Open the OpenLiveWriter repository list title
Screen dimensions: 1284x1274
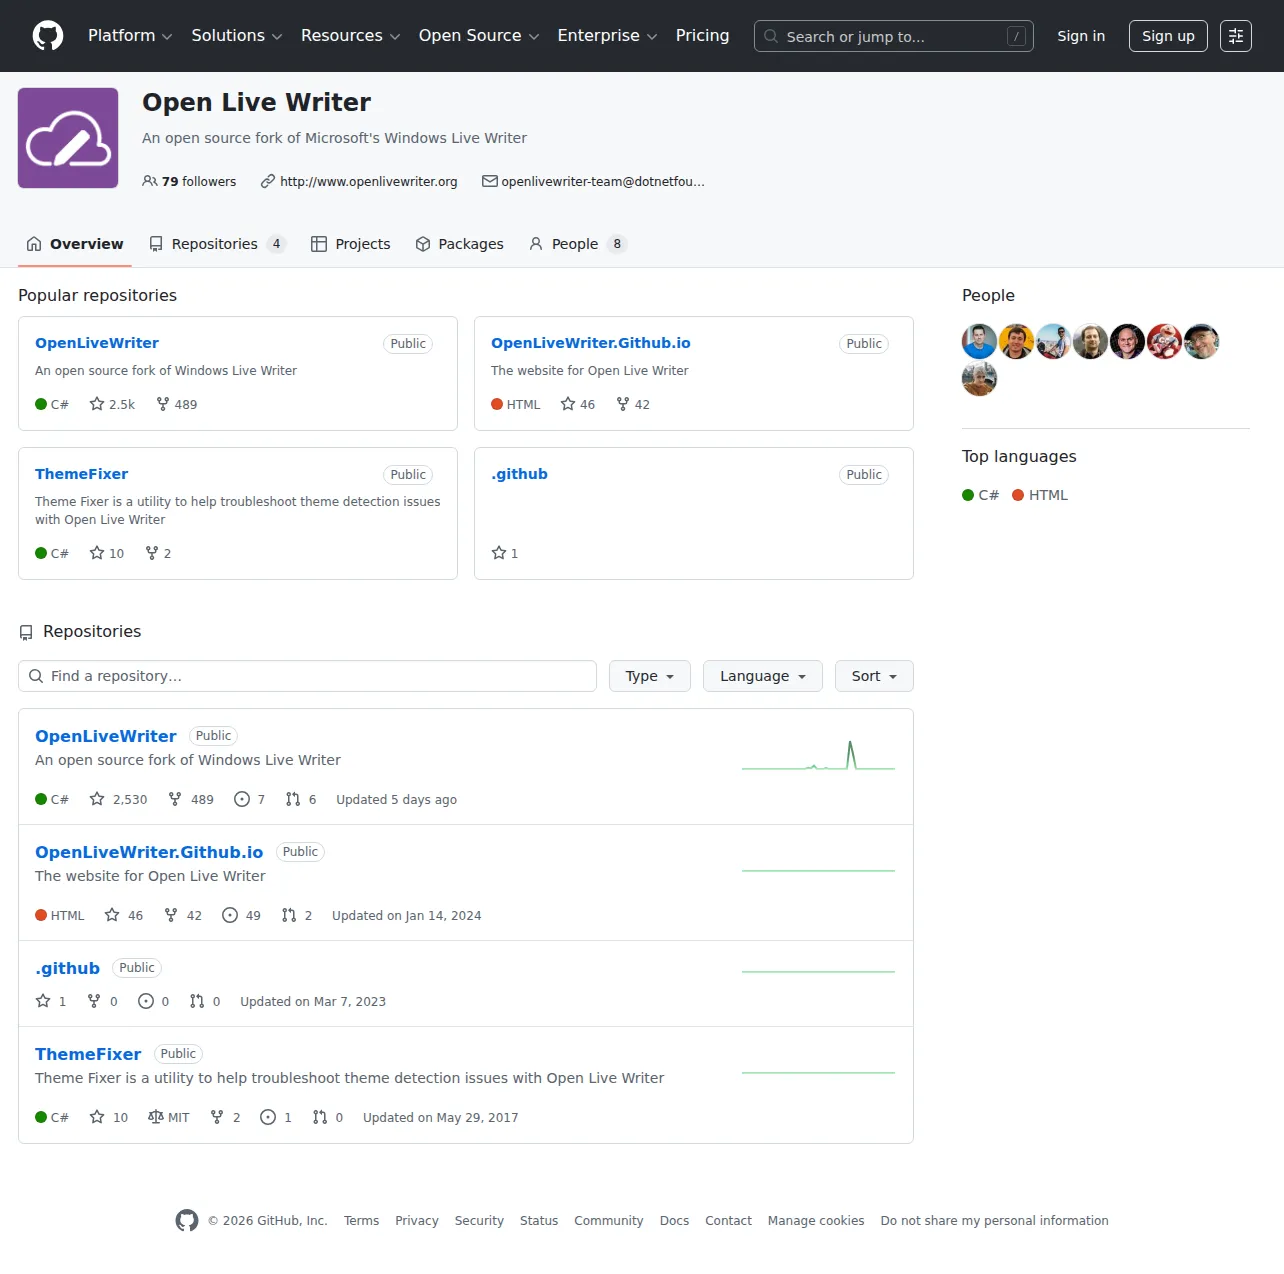[x=106, y=736]
